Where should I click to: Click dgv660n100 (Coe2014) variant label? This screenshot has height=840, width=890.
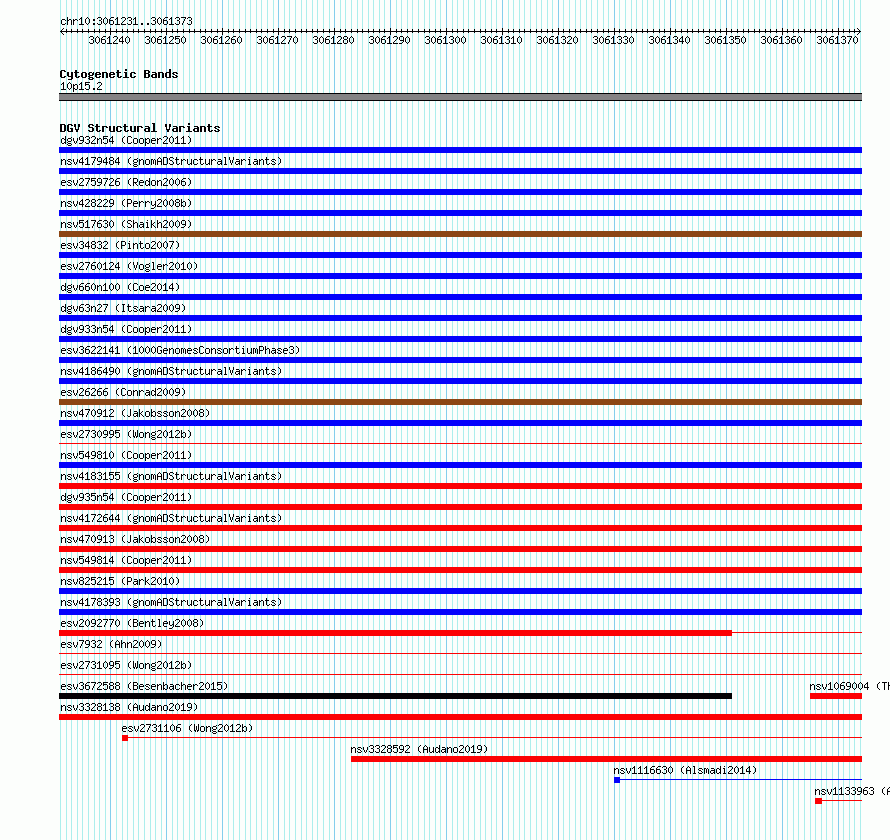(120, 287)
